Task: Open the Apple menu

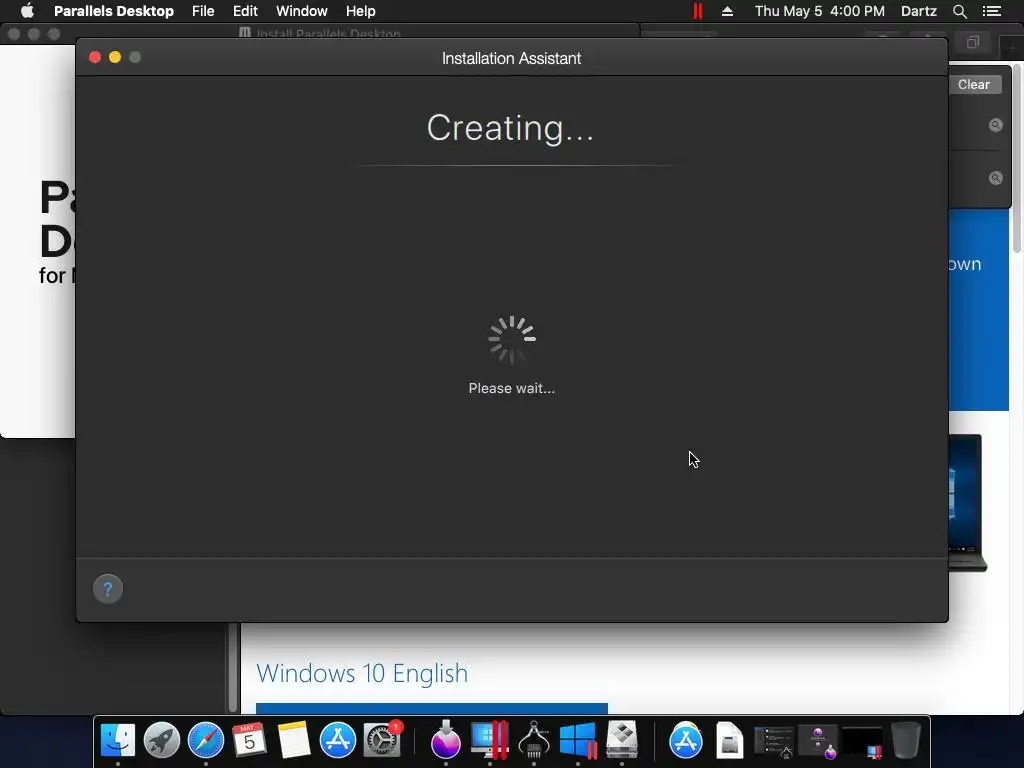Action: pyautogui.click(x=27, y=10)
